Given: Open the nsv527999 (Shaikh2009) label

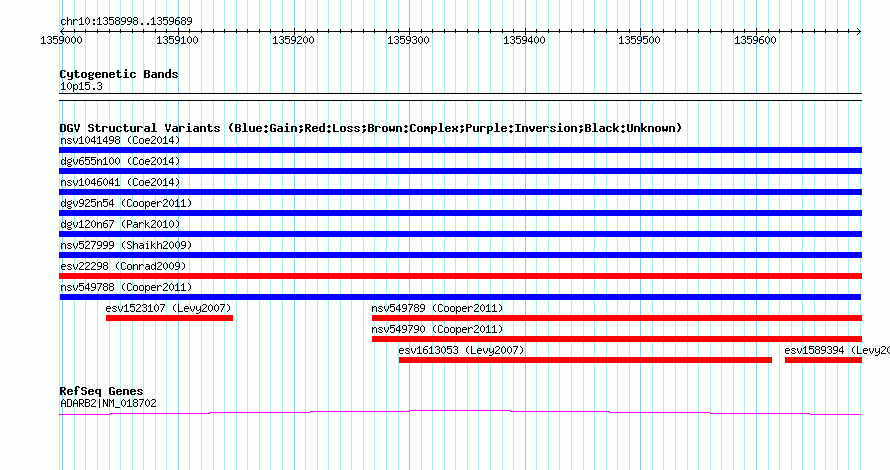Looking at the screenshot, I should [126, 245].
